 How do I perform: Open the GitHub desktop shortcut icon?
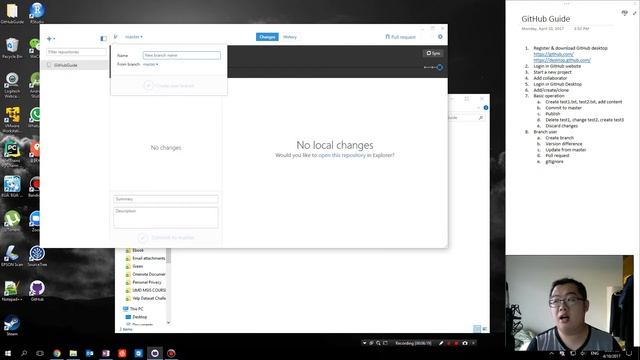pos(37,291)
